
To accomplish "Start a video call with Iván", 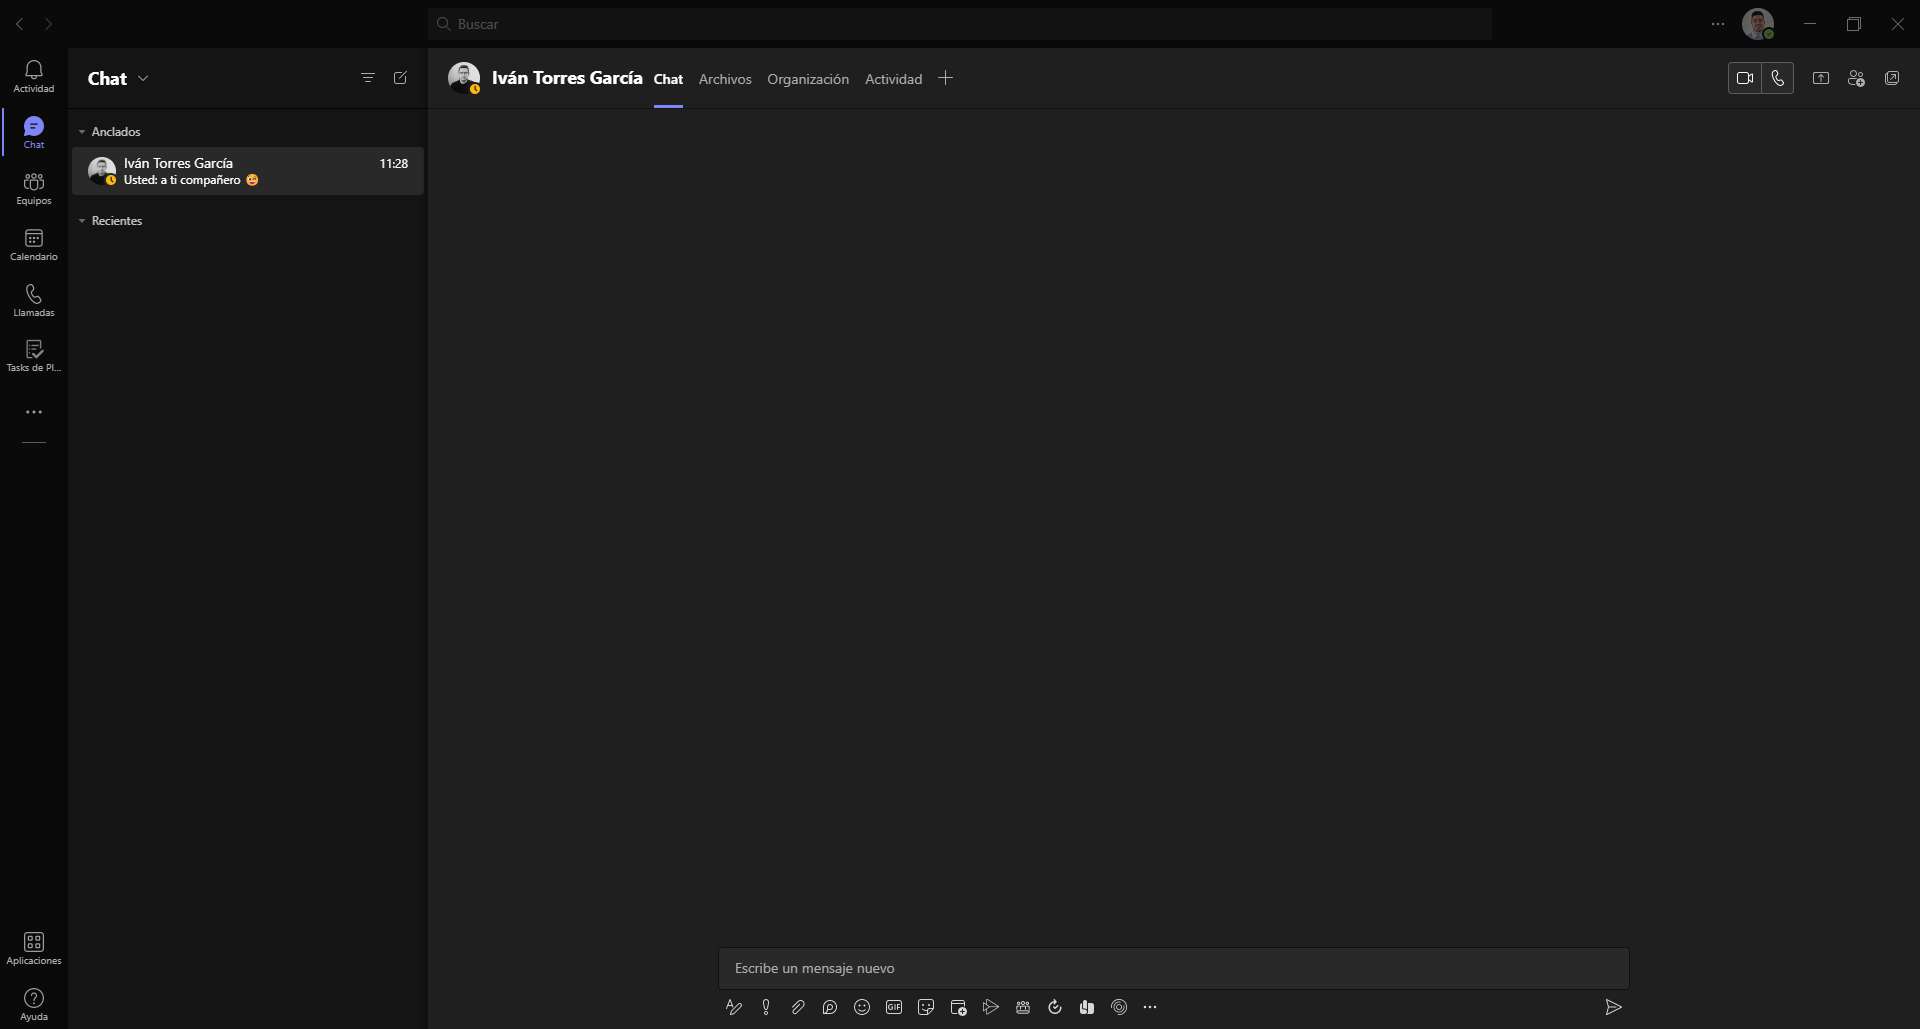I will (1745, 78).
